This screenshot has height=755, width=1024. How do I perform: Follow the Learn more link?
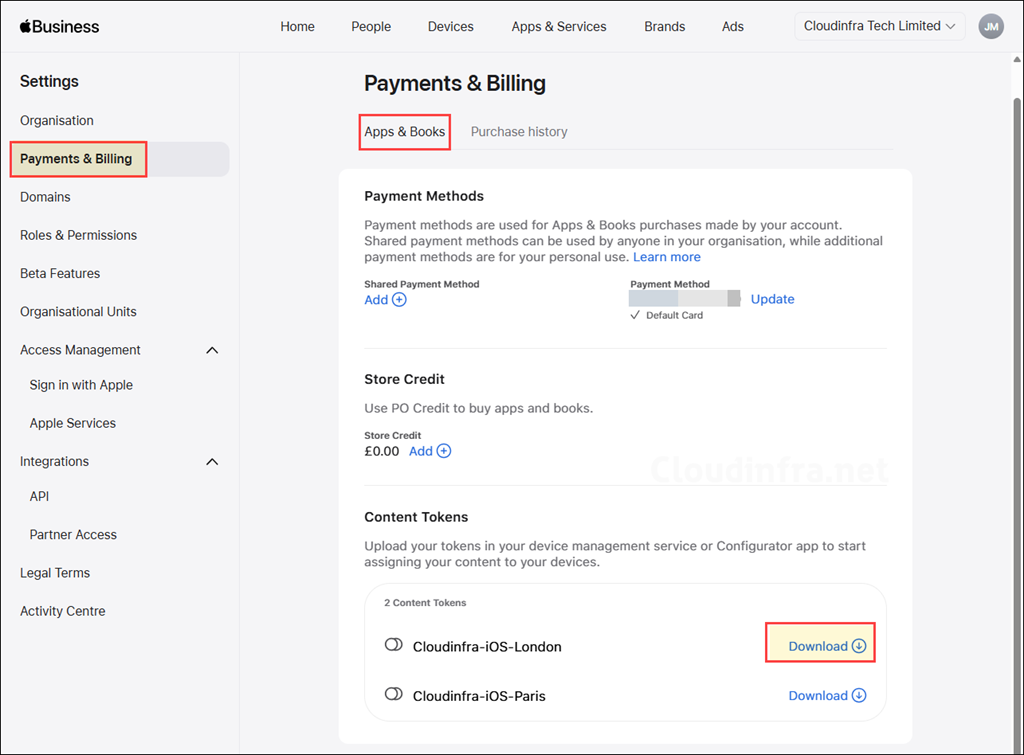667,257
